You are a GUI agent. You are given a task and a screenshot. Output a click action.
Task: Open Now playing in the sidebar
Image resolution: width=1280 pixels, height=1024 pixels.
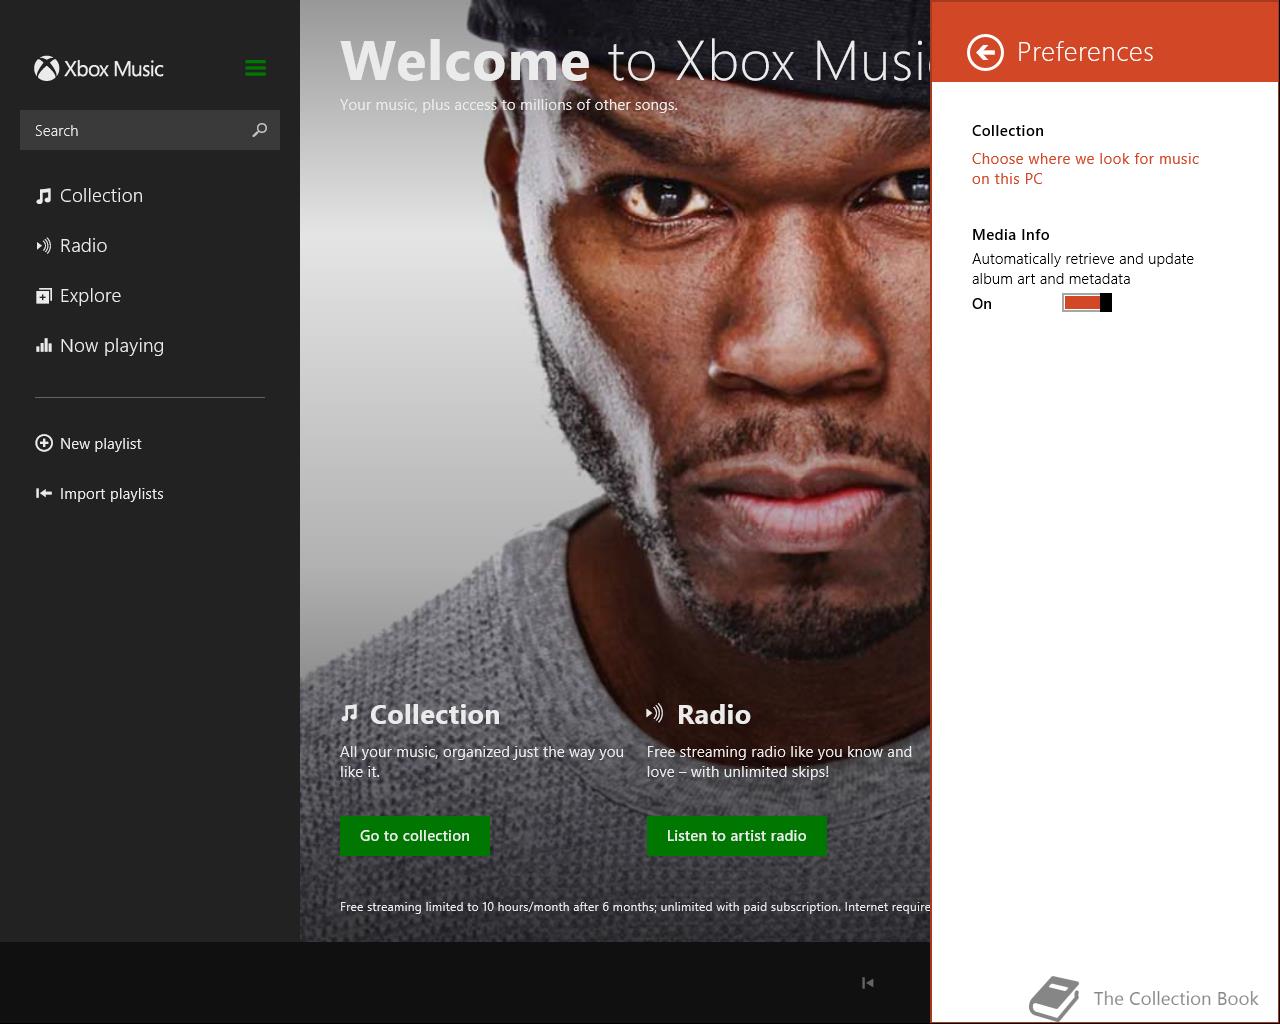coord(112,346)
